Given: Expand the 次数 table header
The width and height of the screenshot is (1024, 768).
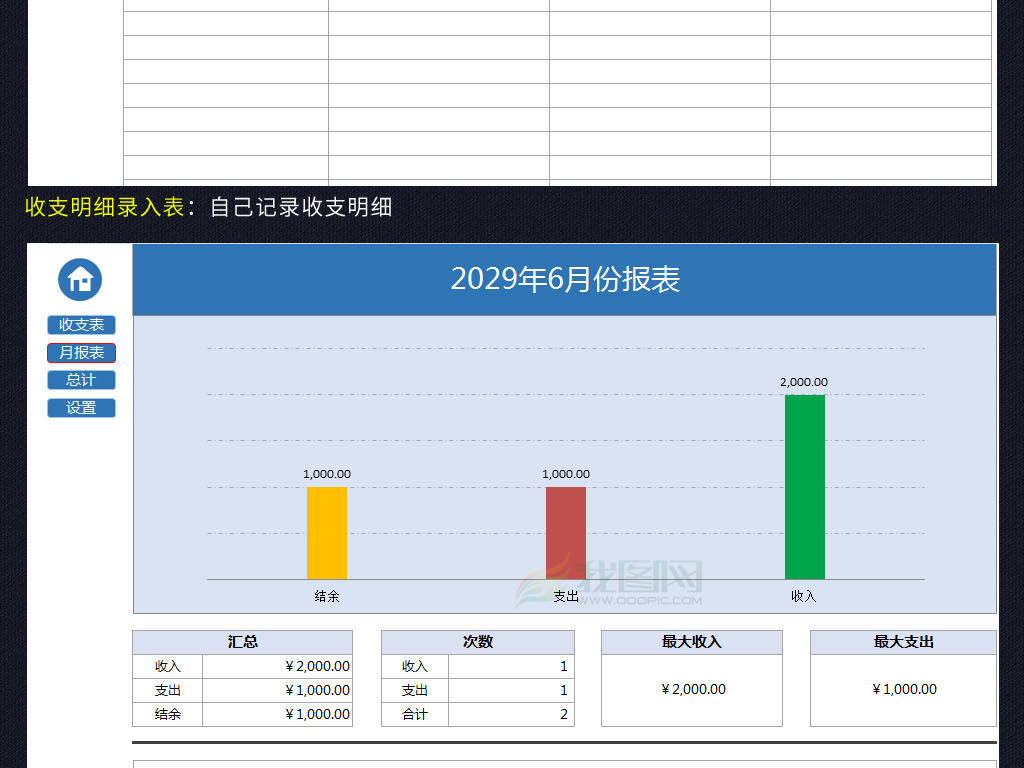Looking at the screenshot, I should pyautogui.click(x=477, y=641).
